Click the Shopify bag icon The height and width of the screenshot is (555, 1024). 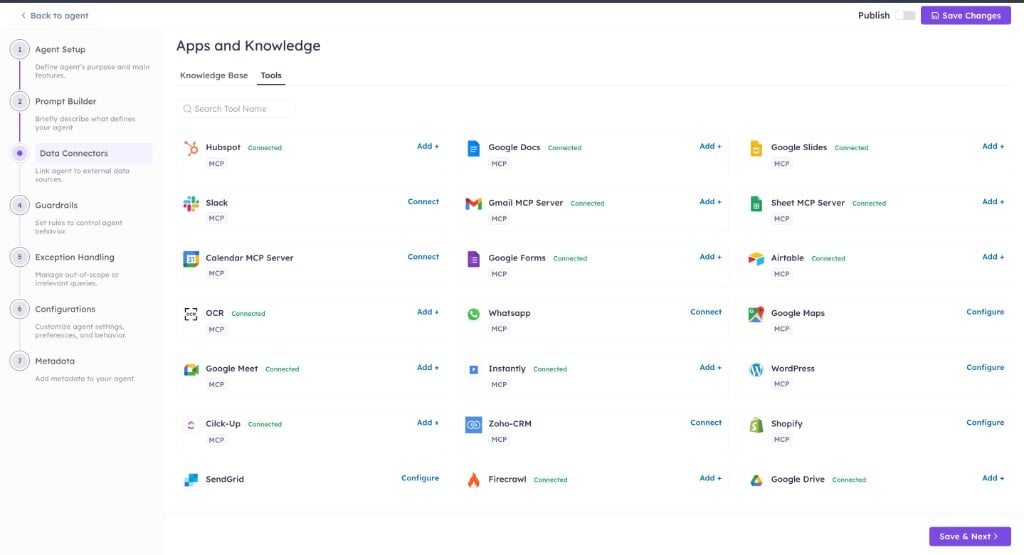(756, 425)
